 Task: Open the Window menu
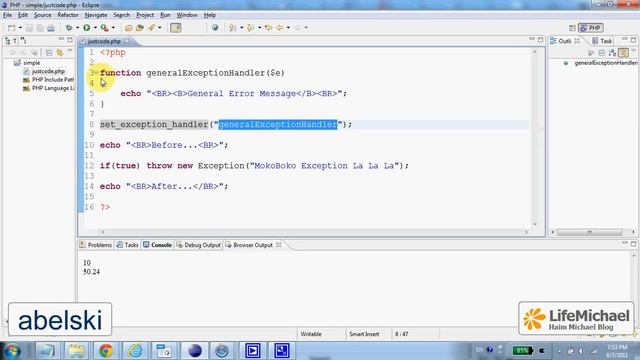[x=187, y=15]
